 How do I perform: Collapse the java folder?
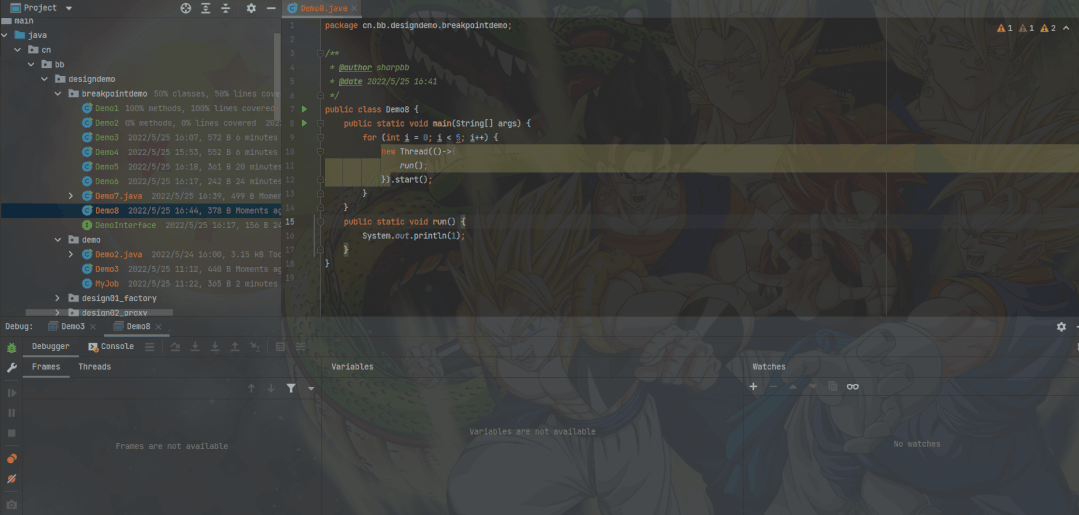(5, 35)
